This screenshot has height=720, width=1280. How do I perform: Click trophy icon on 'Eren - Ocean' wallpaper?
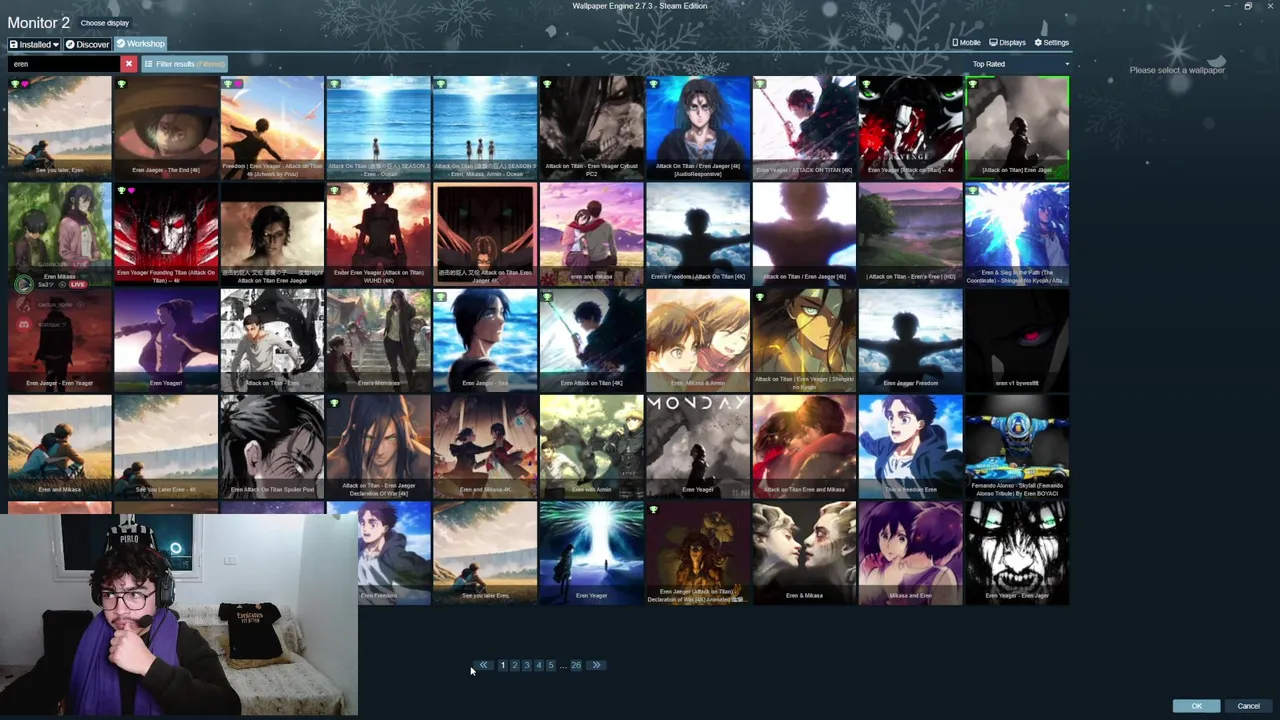coord(334,84)
